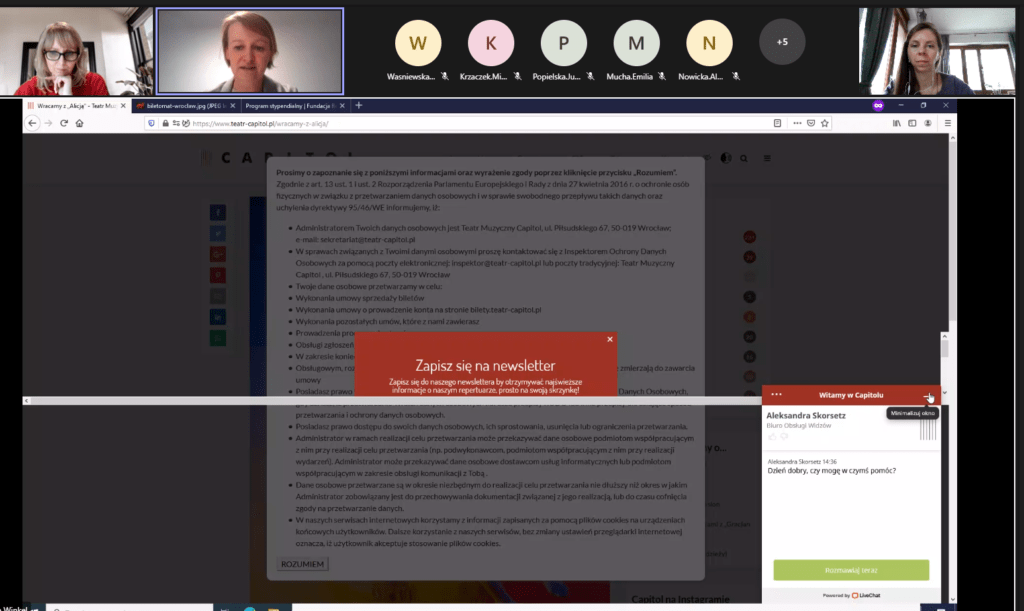Minimize the Witamy w Capitolu chat window
Screen dimensions: 1024x611
(x=928, y=396)
